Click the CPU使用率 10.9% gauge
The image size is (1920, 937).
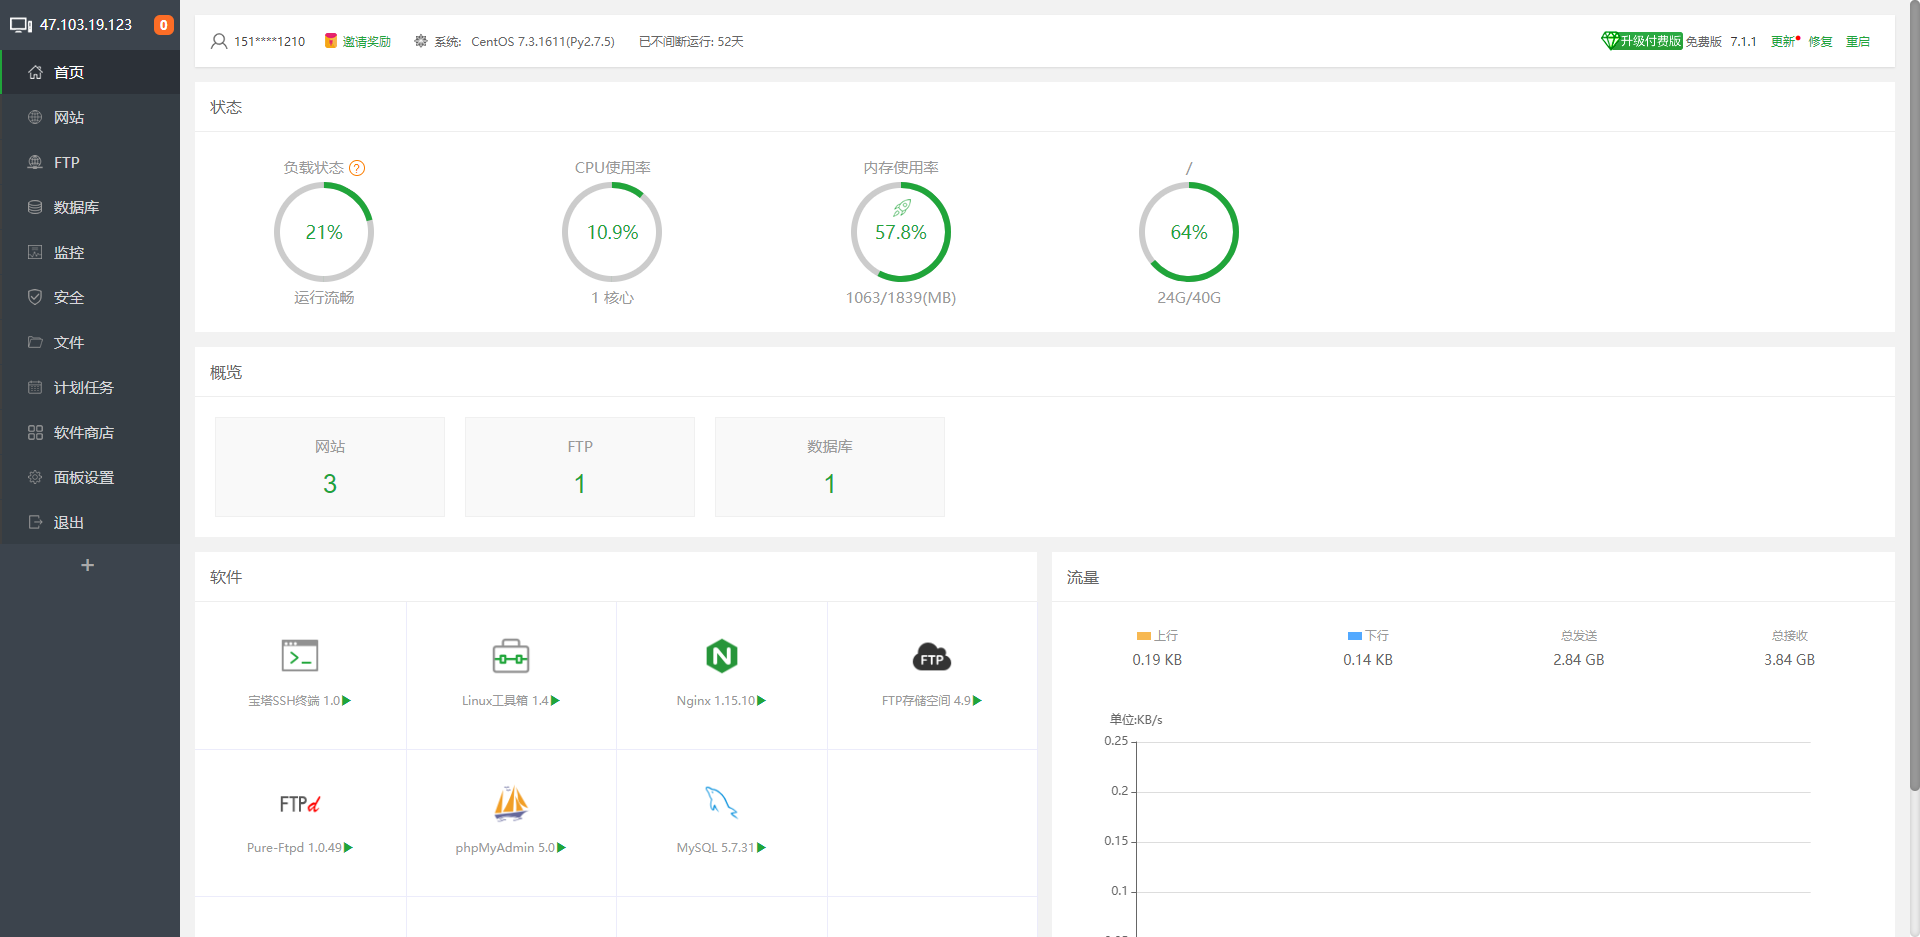click(x=612, y=232)
